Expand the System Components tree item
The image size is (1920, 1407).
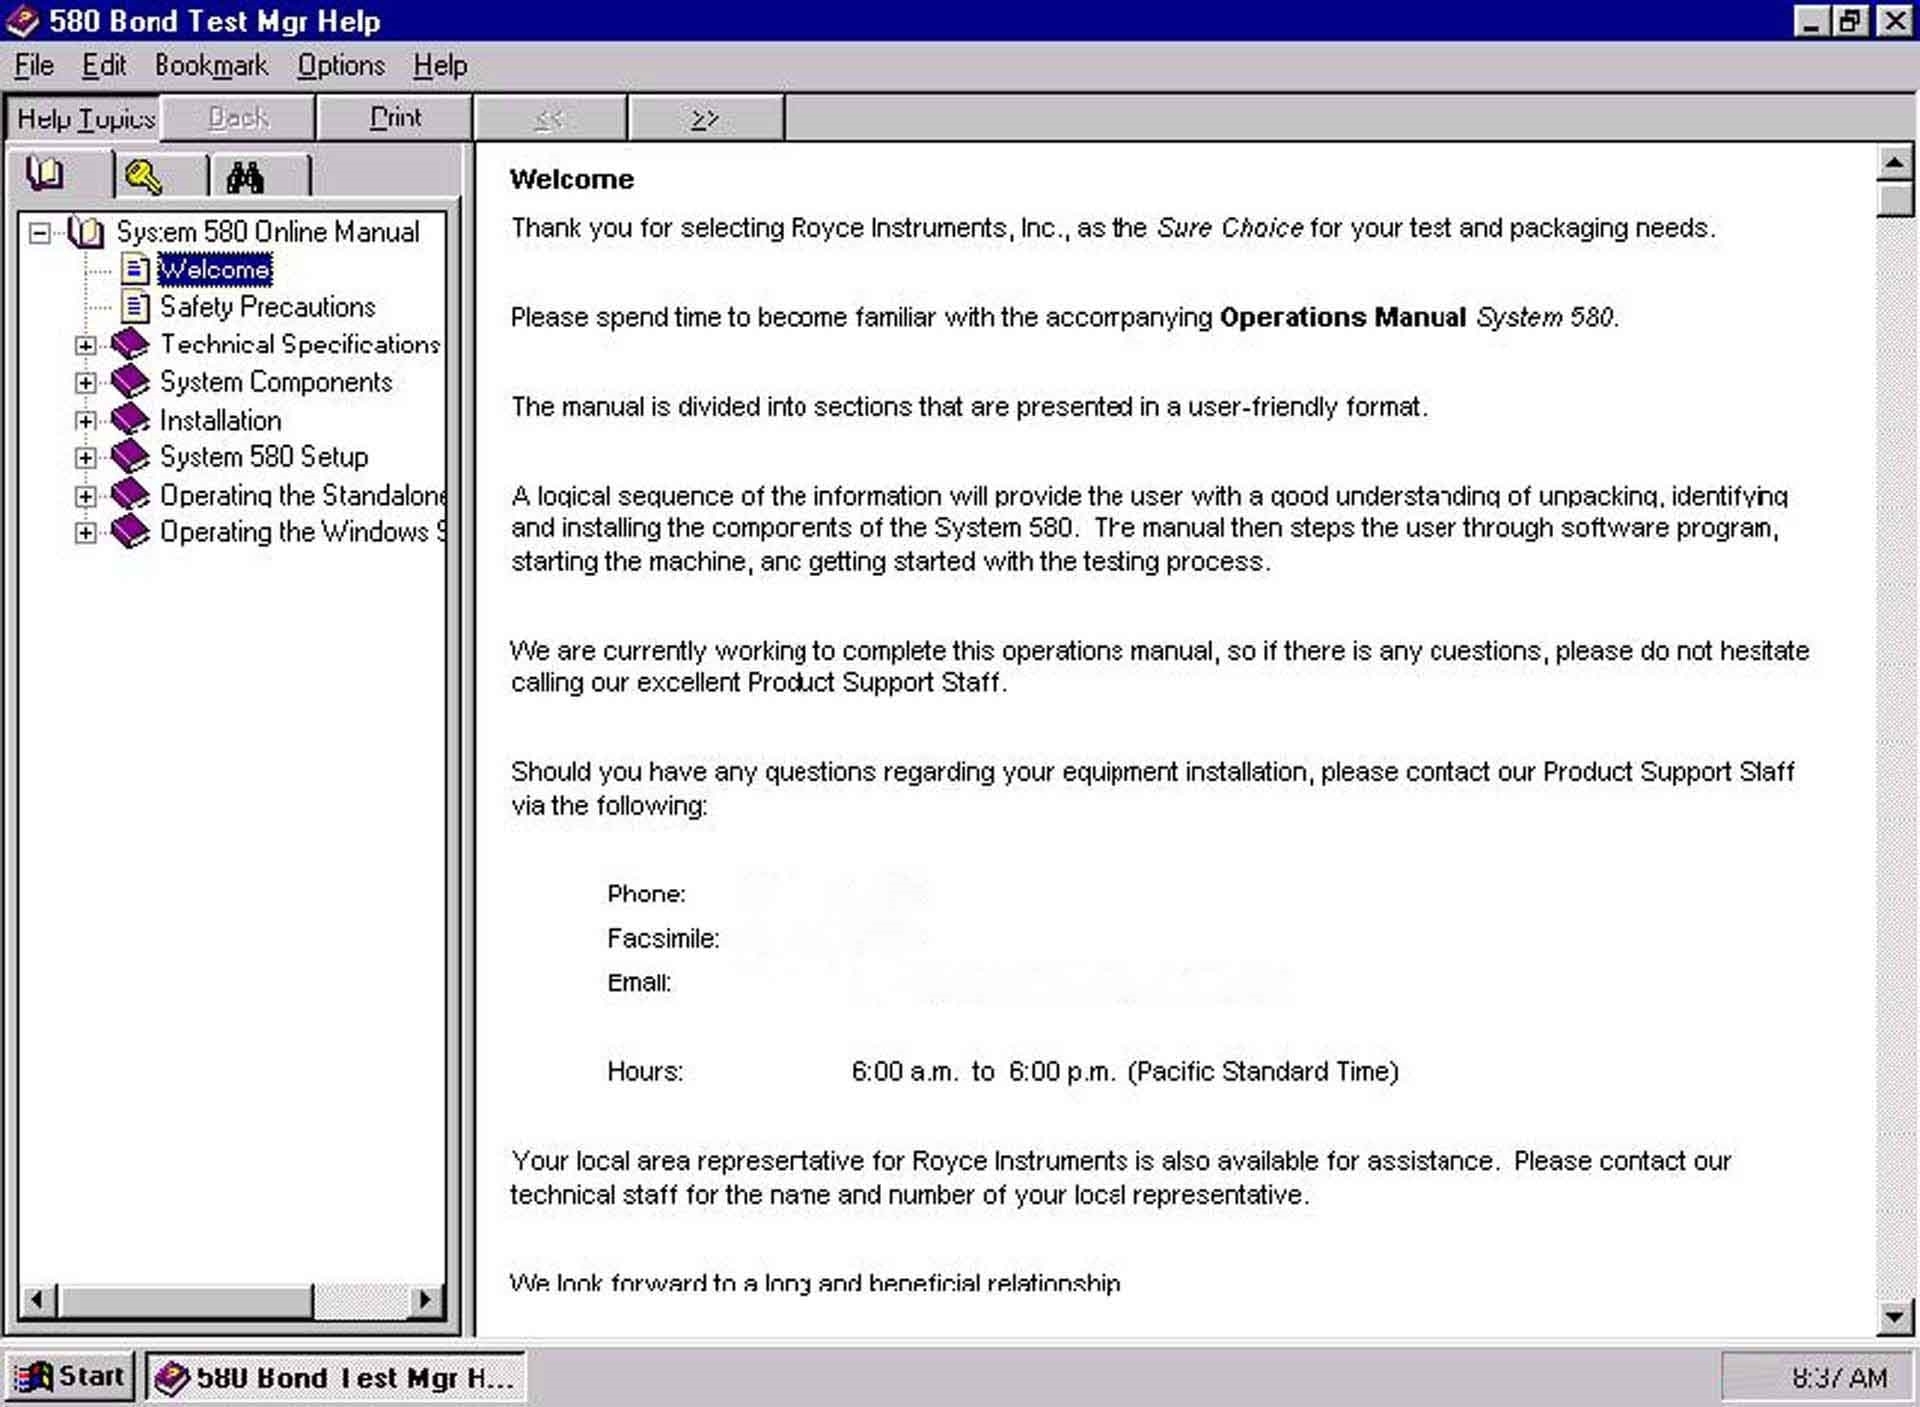[x=86, y=382]
